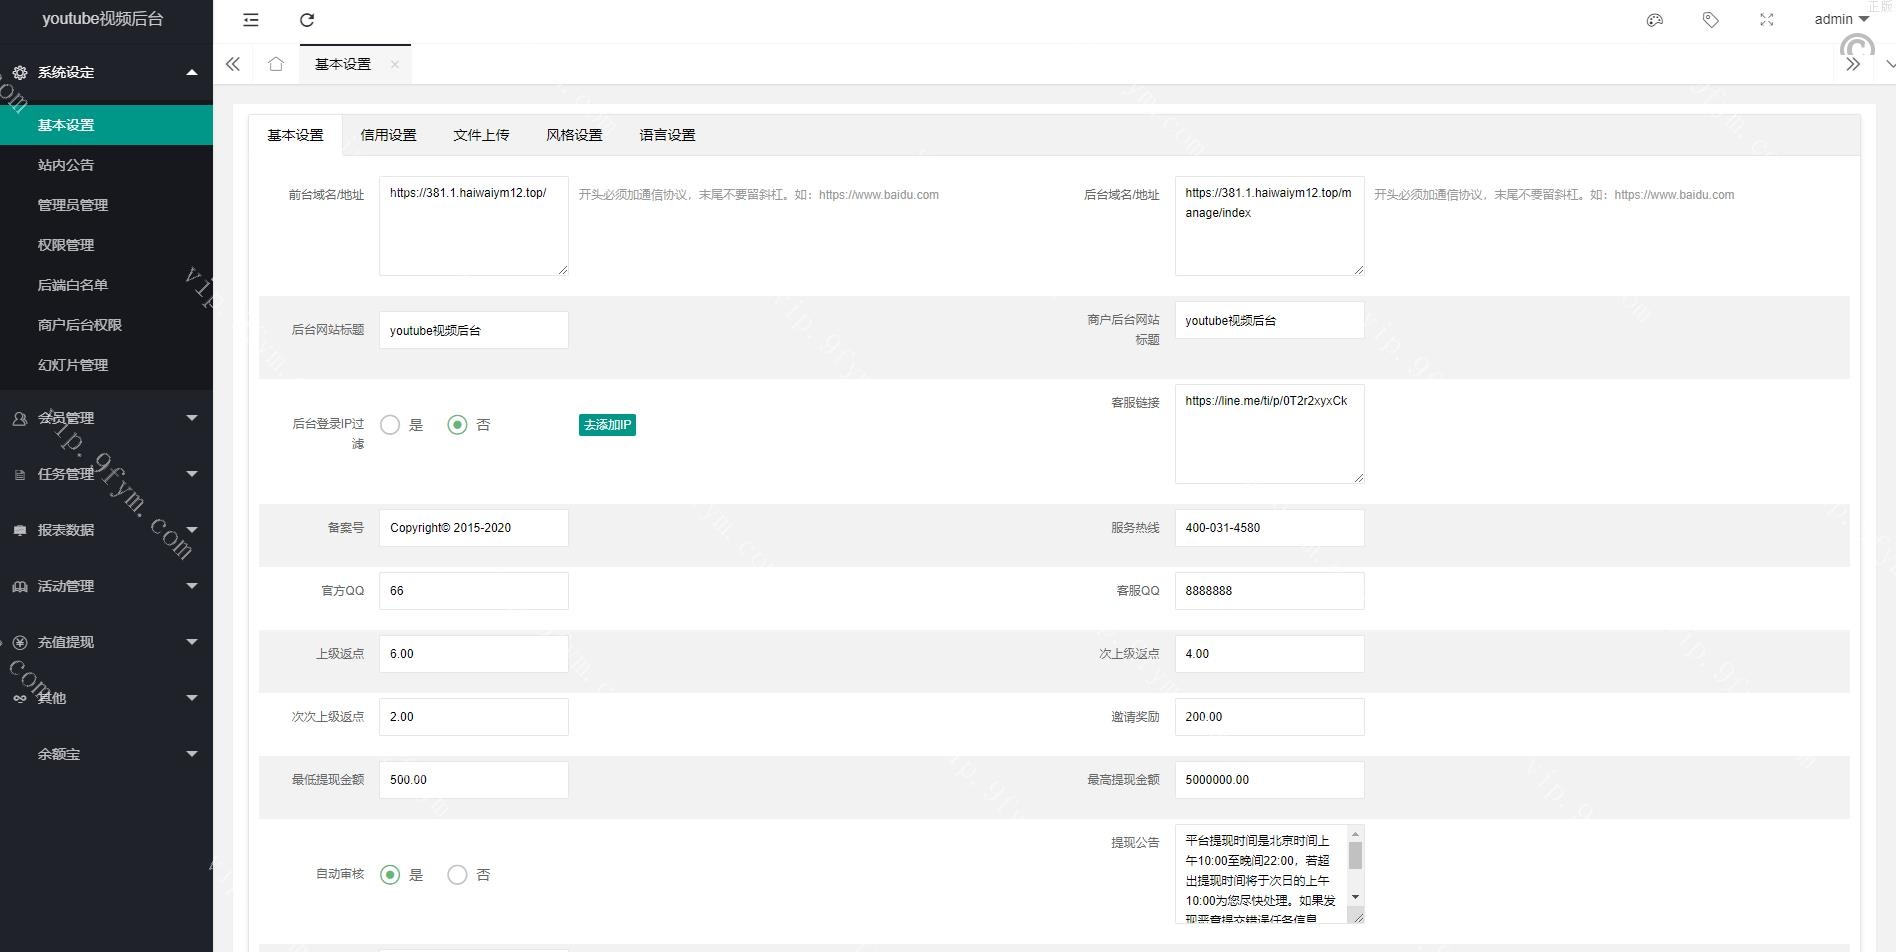Image resolution: width=1896 pixels, height=952 pixels.
Task: Select 否 for 后台登录IP过滤
Action: coord(457,425)
